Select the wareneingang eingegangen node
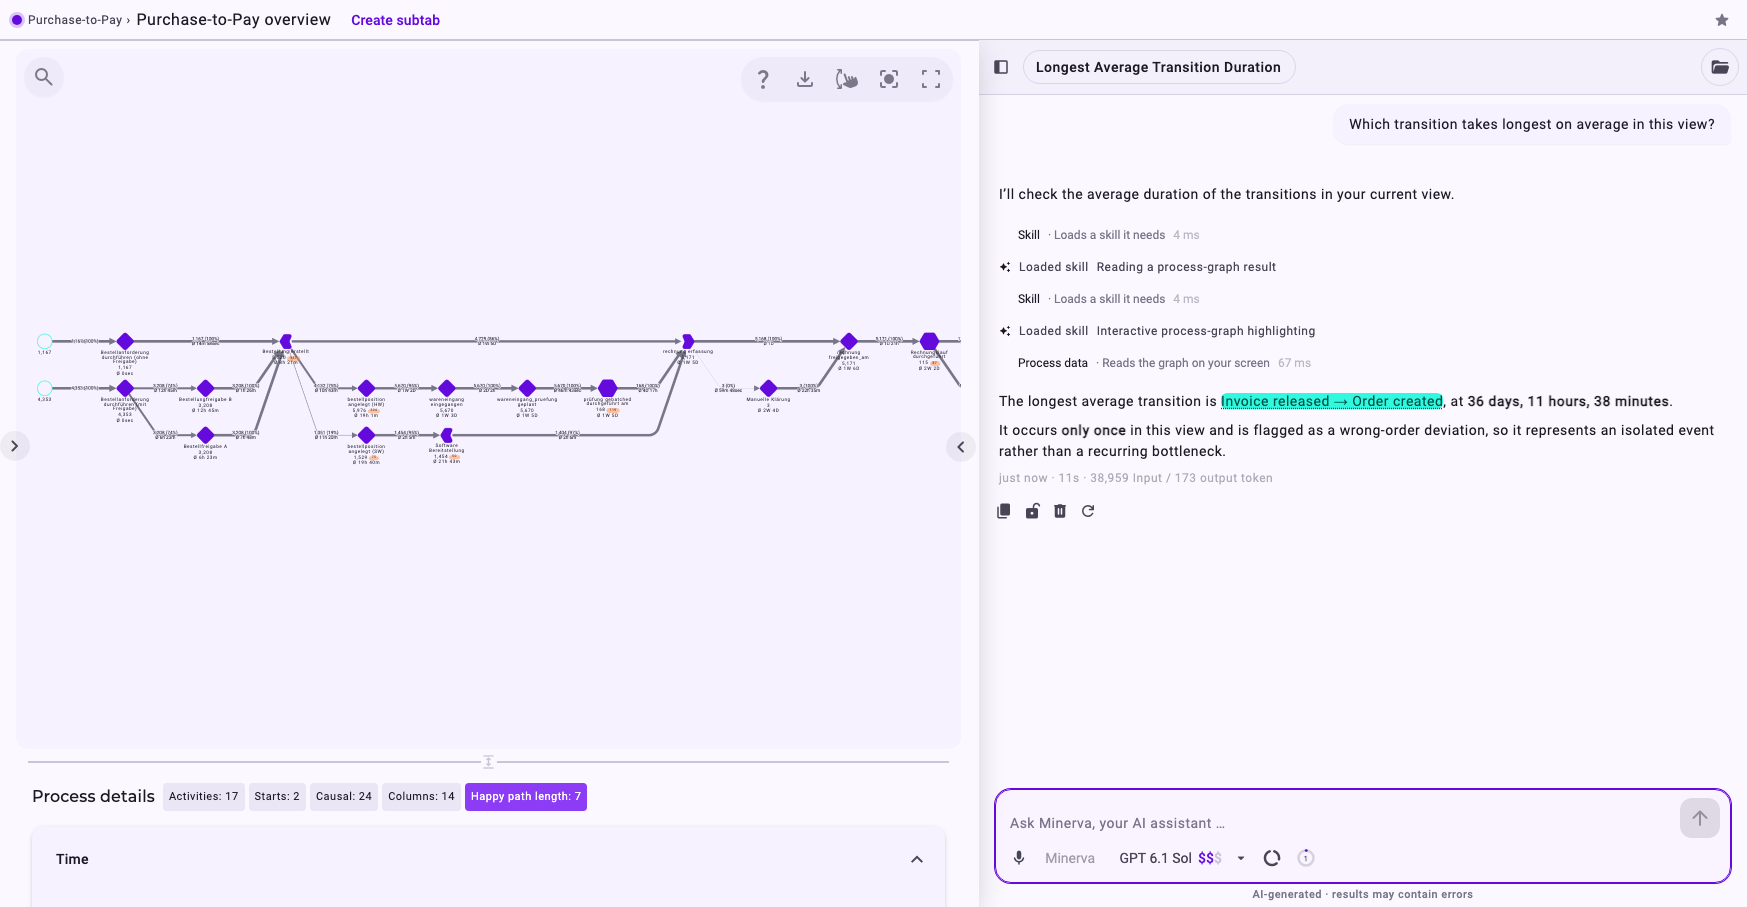Viewport: 1747px width, 907px height. [447, 388]
